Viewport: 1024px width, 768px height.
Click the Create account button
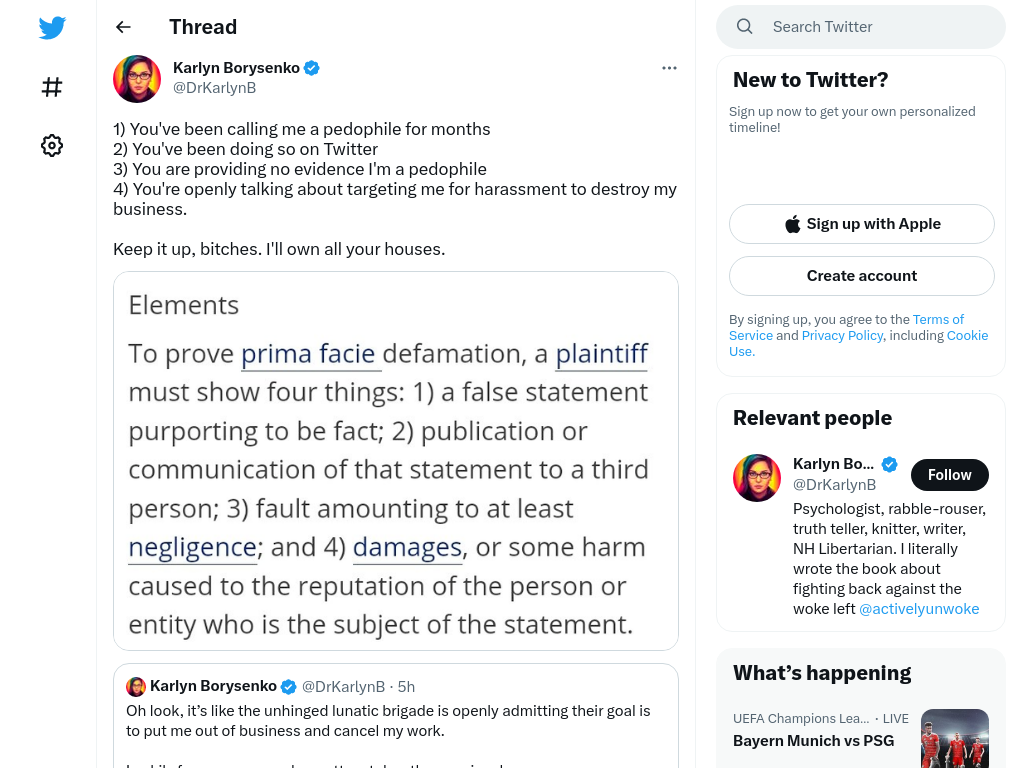[x=861, y=276]
